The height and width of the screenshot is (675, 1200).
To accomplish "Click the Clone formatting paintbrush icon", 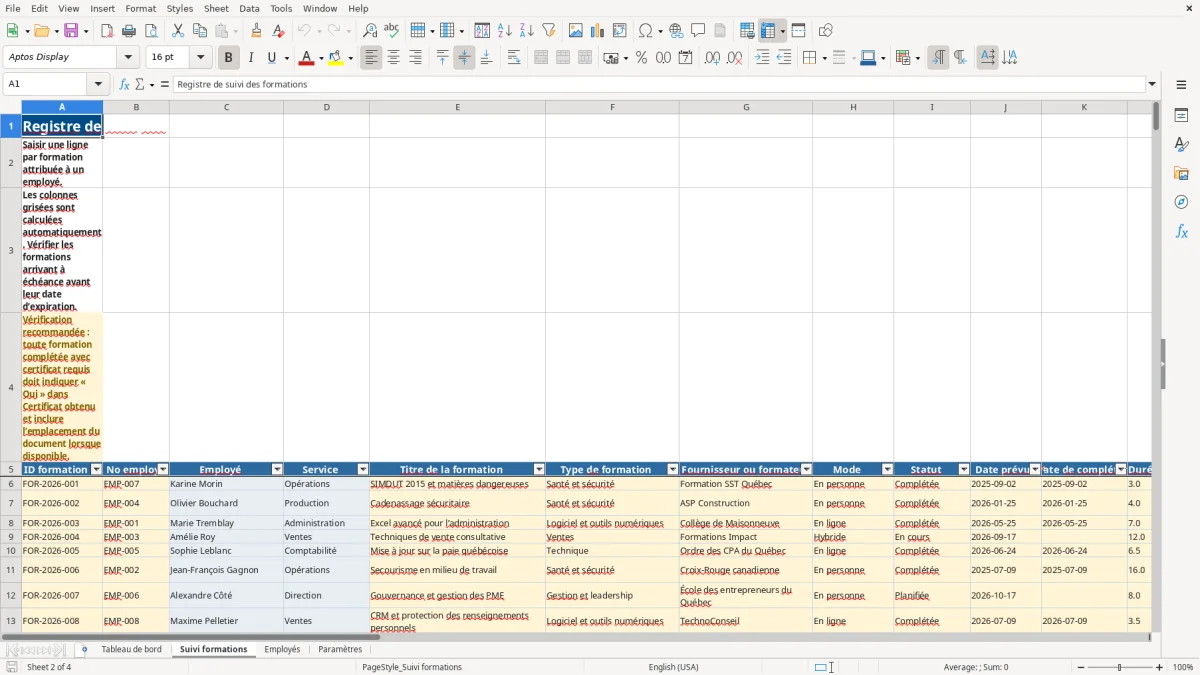I will pos(256,31).
